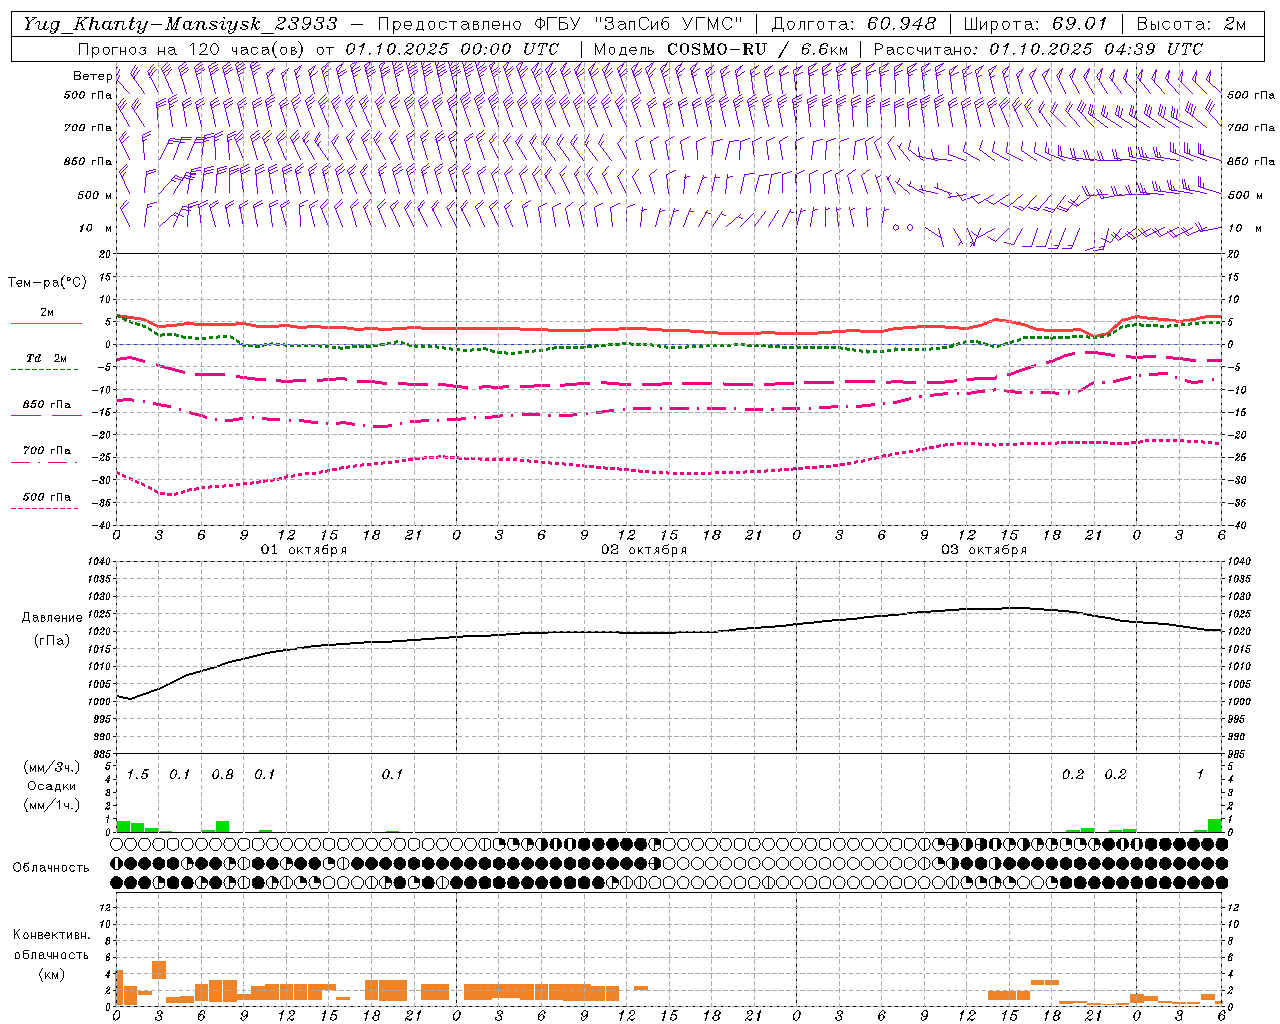Click the 0.8 precipitation amount value
This screenshot has height=1024, width=1280.
click(222, 775)
